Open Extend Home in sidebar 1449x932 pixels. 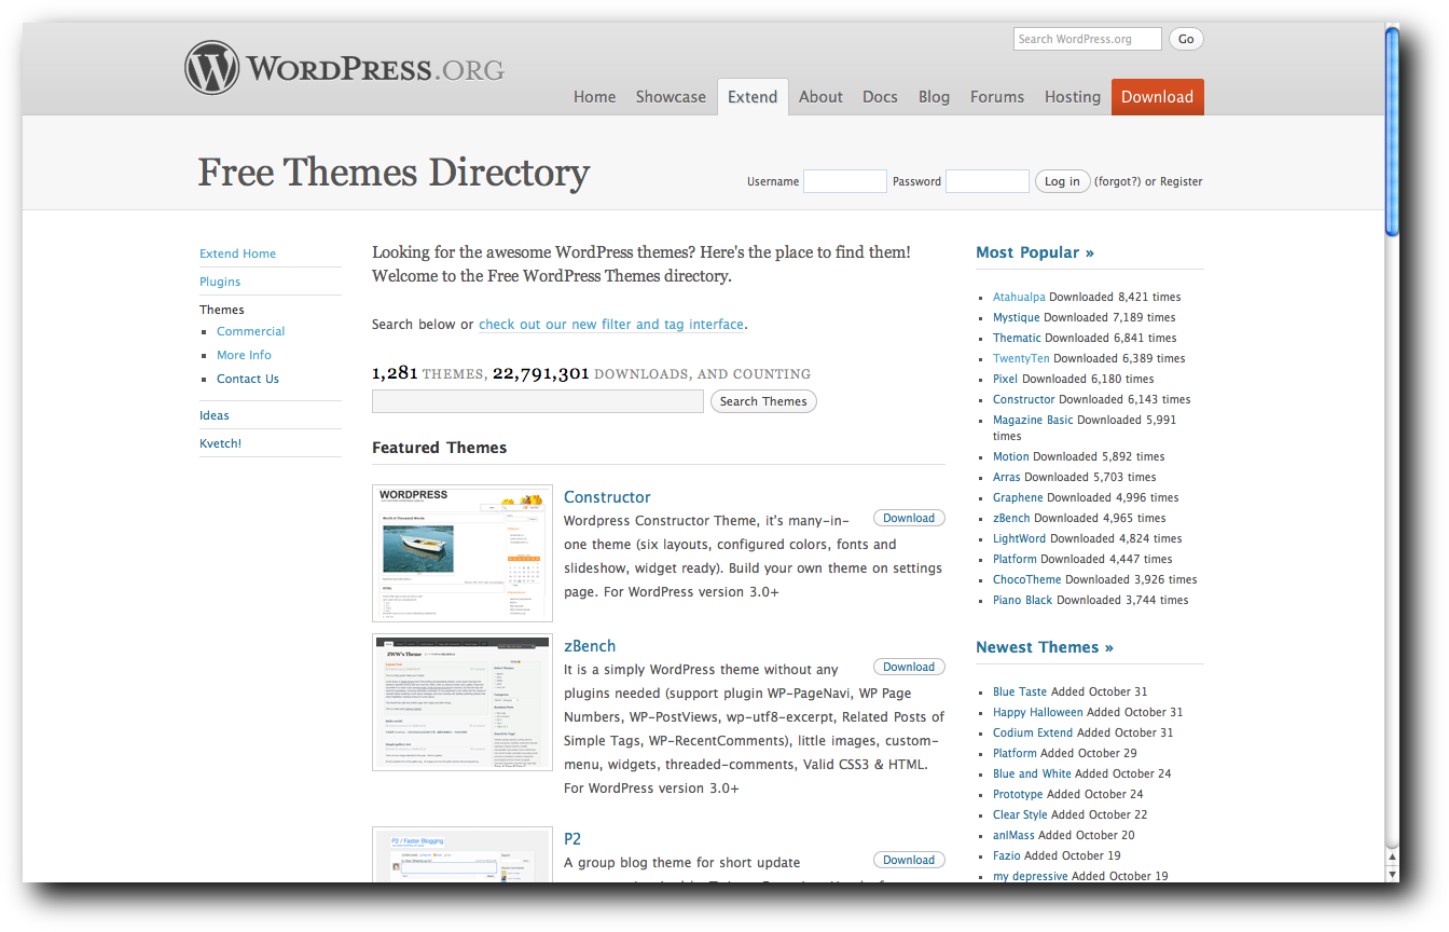coord(238,254)
